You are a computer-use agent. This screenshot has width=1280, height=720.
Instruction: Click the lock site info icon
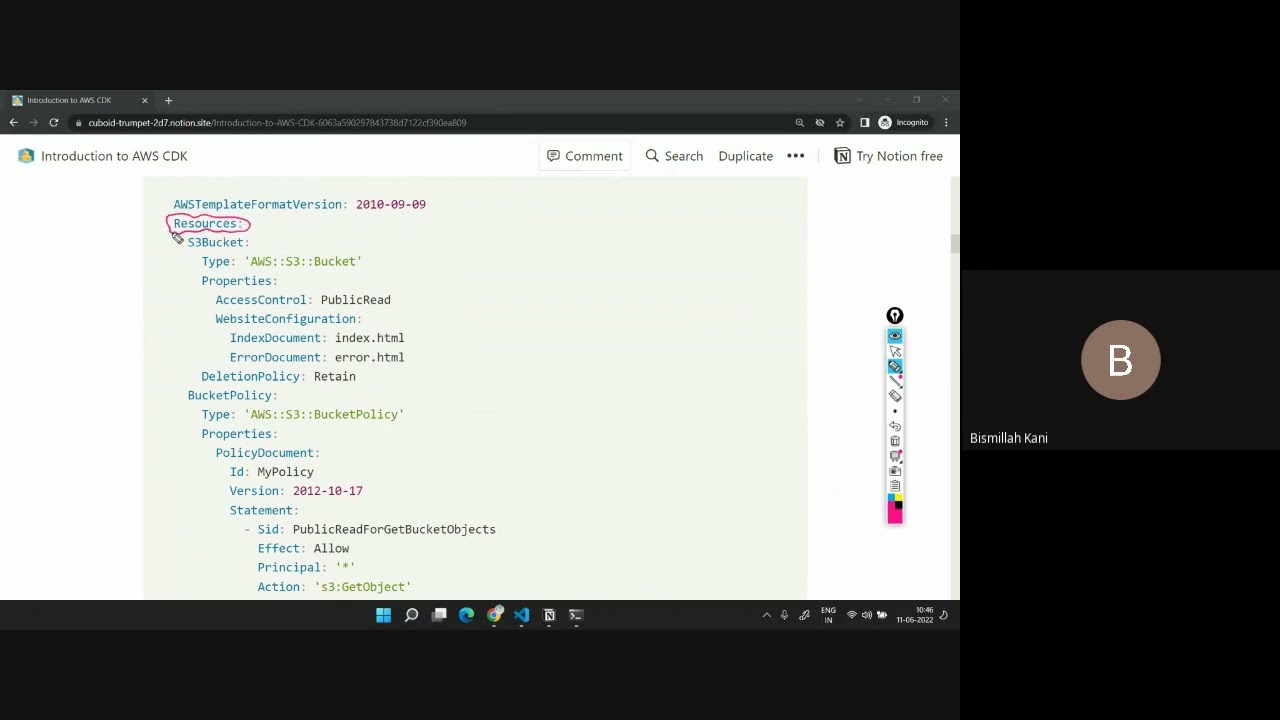point(79,123)
